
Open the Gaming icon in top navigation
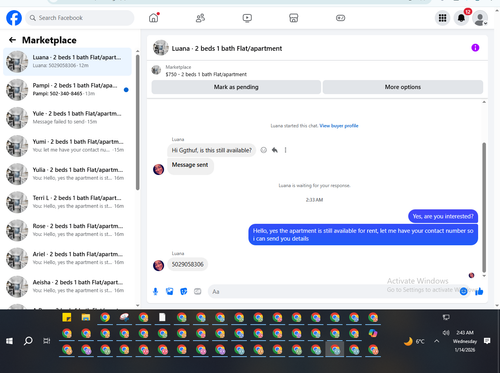coord(340,18)
